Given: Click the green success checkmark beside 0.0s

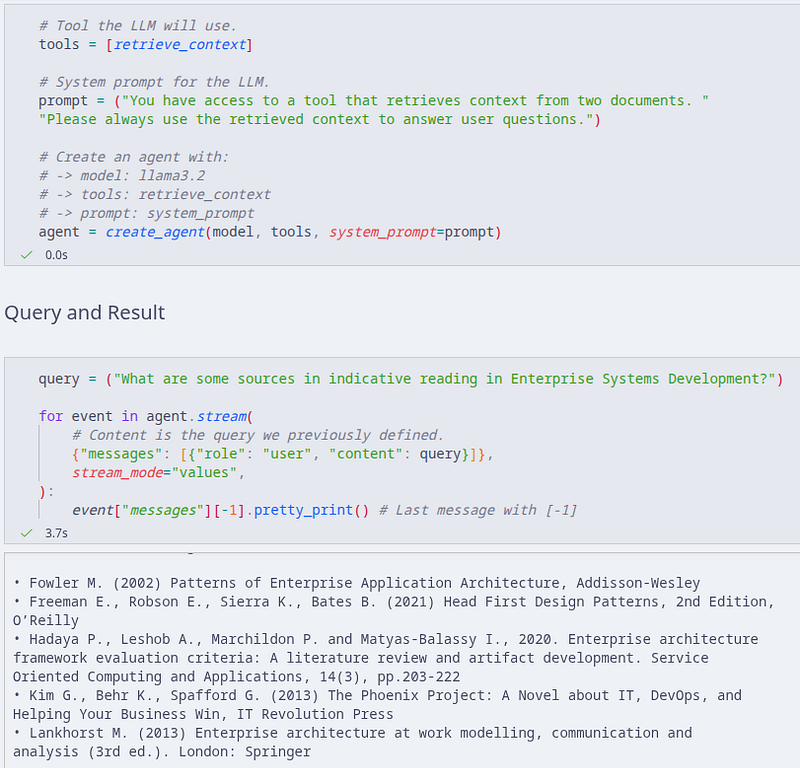Looking at the screenshot, I should [27, 255].
